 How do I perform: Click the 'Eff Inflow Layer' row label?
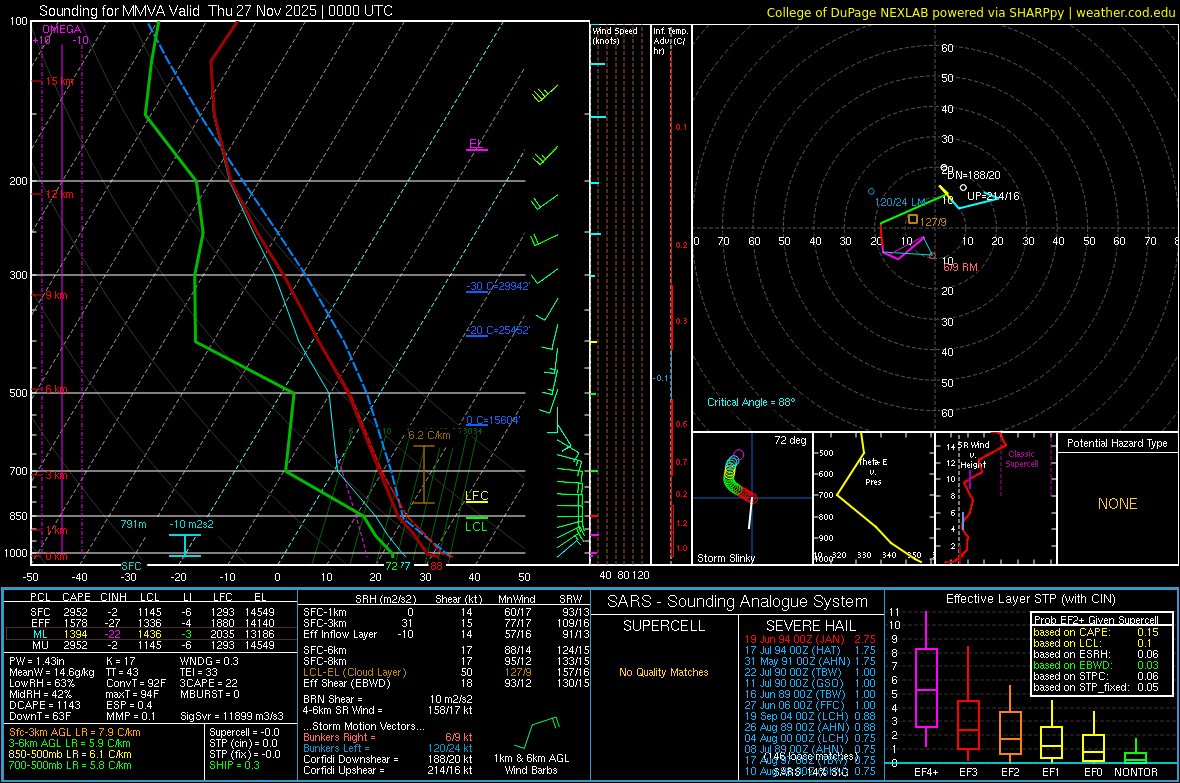tap(340, 634)
